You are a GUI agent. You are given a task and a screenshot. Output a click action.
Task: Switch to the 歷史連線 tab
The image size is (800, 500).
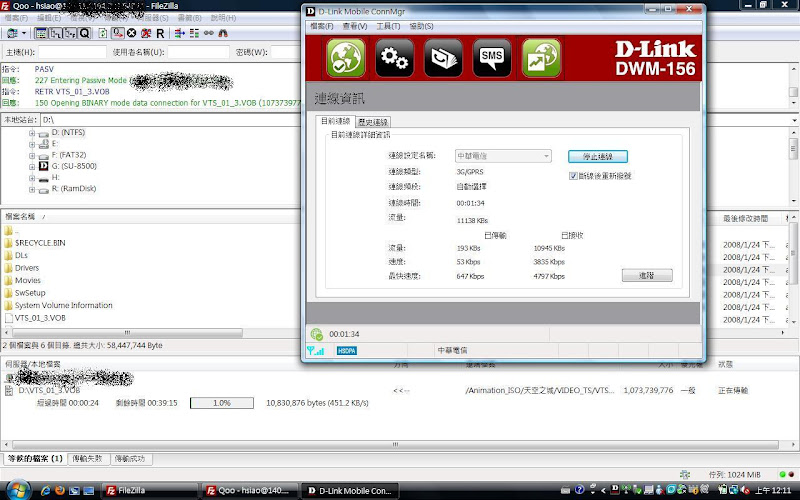pyautogui.click(x=373, y=122)
